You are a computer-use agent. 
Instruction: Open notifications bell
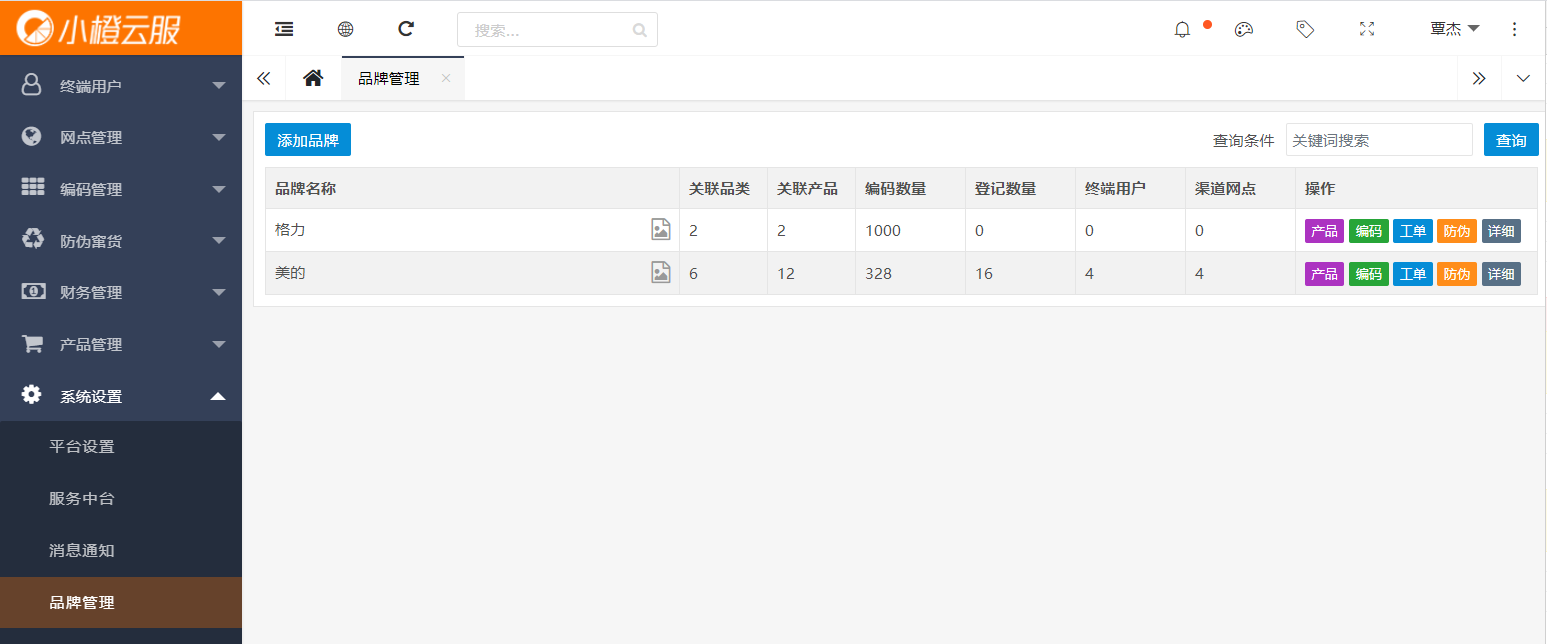point(1182,29)
